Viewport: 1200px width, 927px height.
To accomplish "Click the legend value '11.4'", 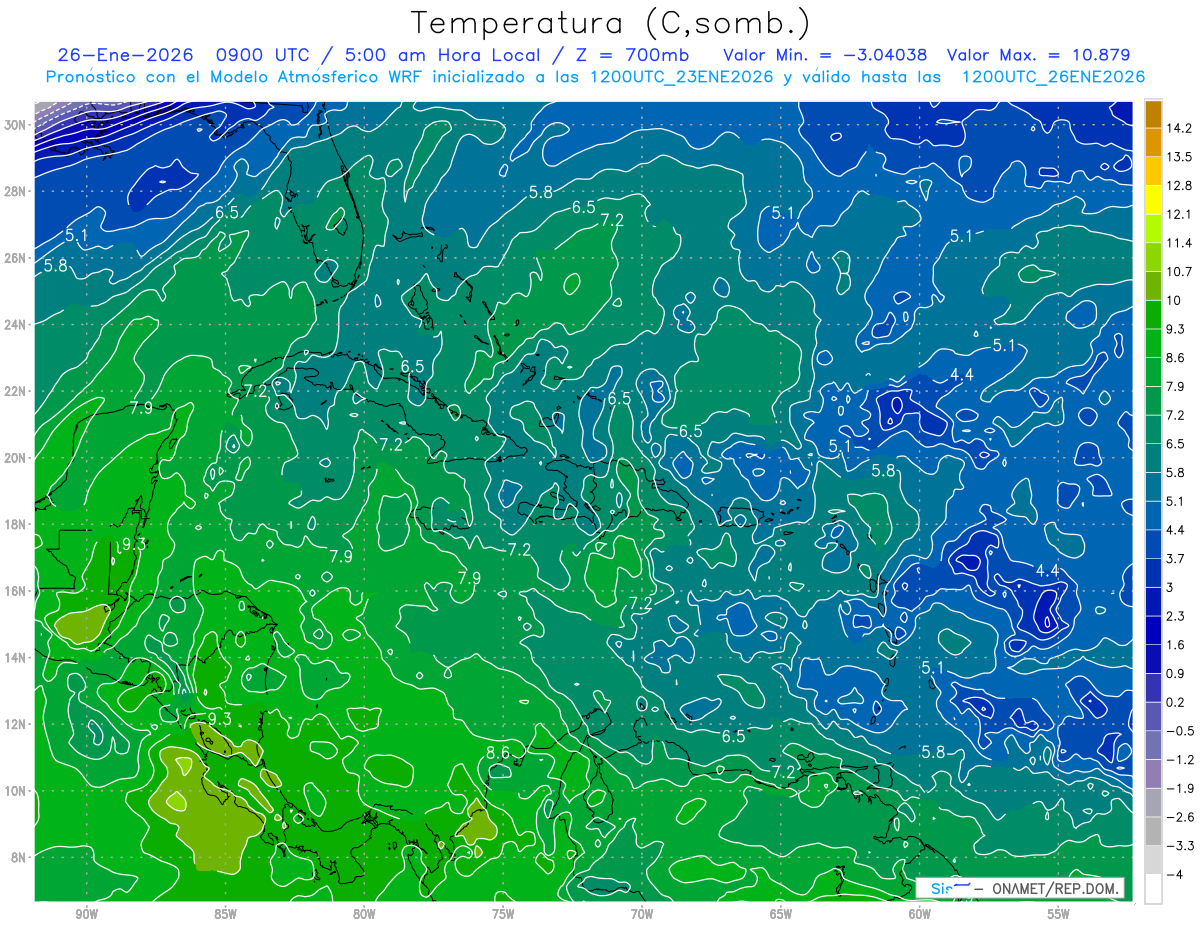I will 1181,243.
